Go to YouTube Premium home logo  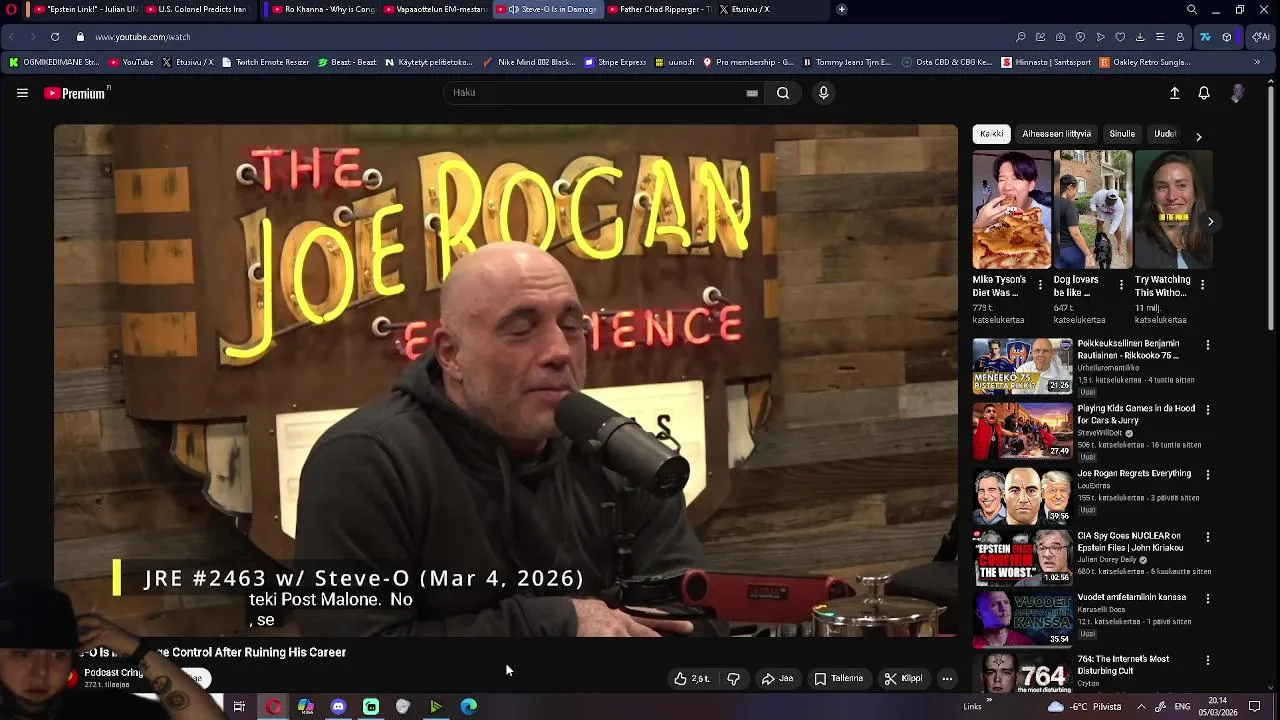point(77,93)
